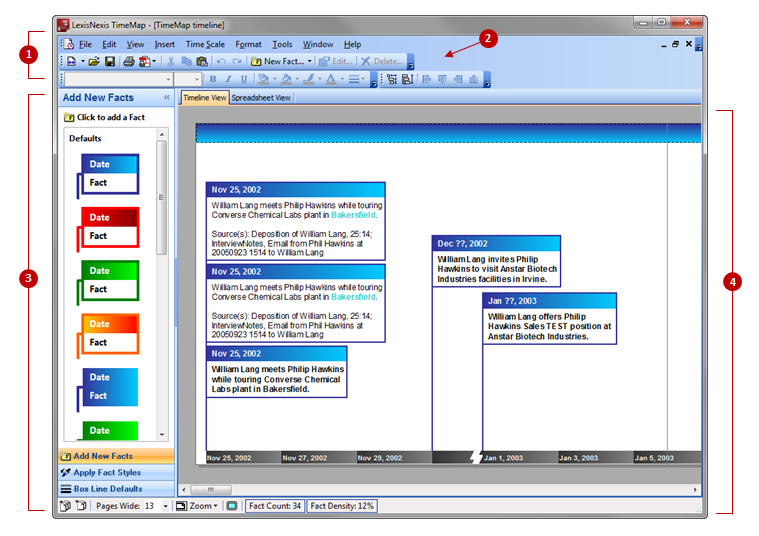Click the Delete fact button
Screen dimensions: 759x536
[382, 61]
